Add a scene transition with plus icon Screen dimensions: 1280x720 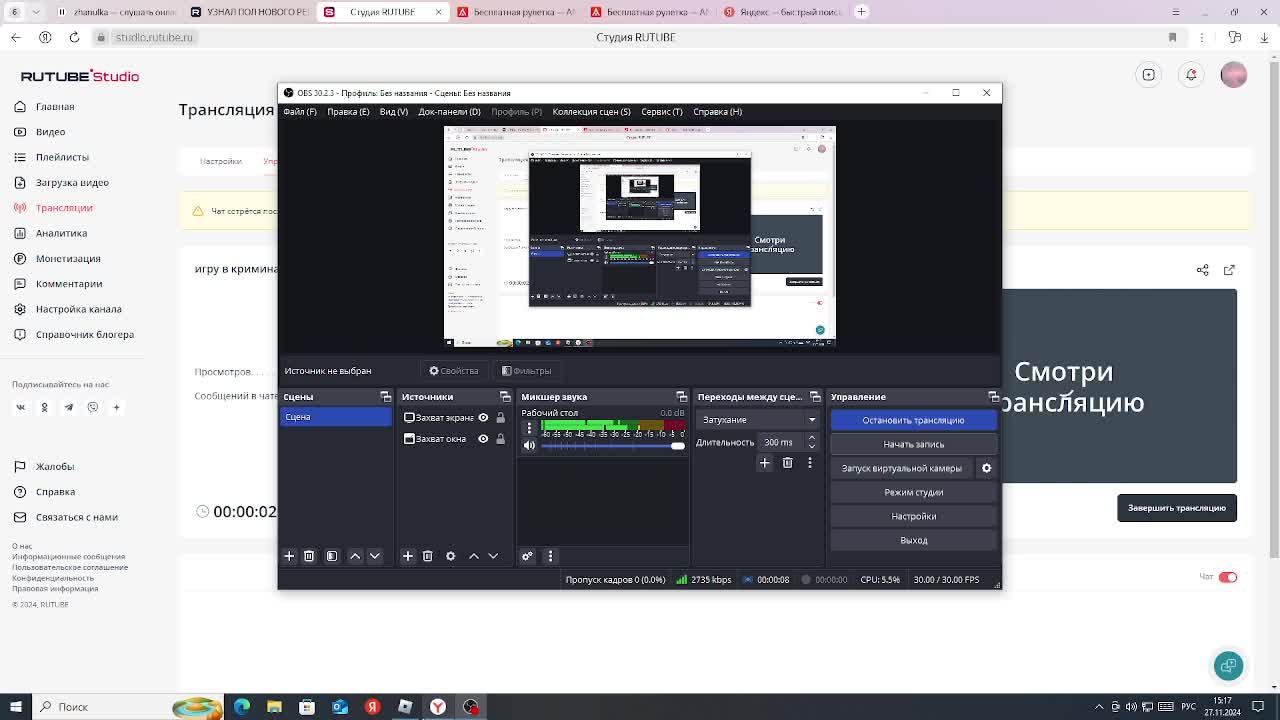pos(765,463)
